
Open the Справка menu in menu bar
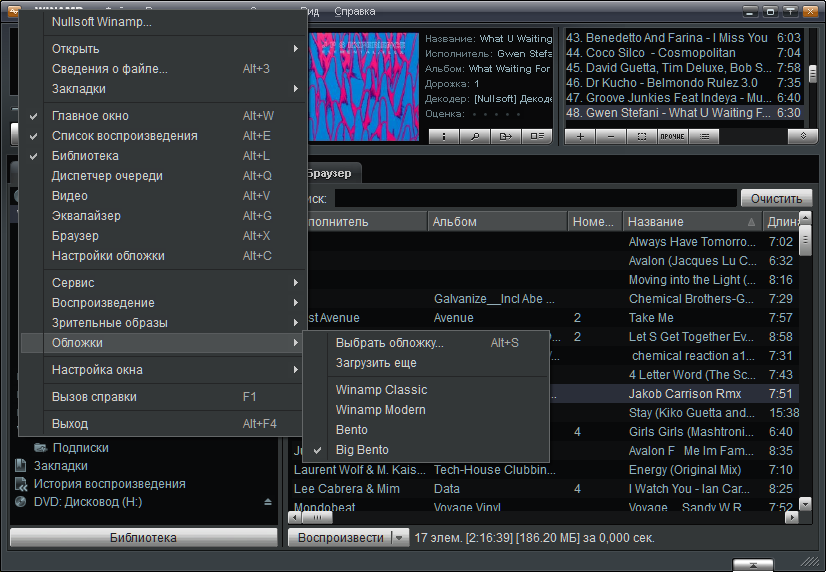354,11
